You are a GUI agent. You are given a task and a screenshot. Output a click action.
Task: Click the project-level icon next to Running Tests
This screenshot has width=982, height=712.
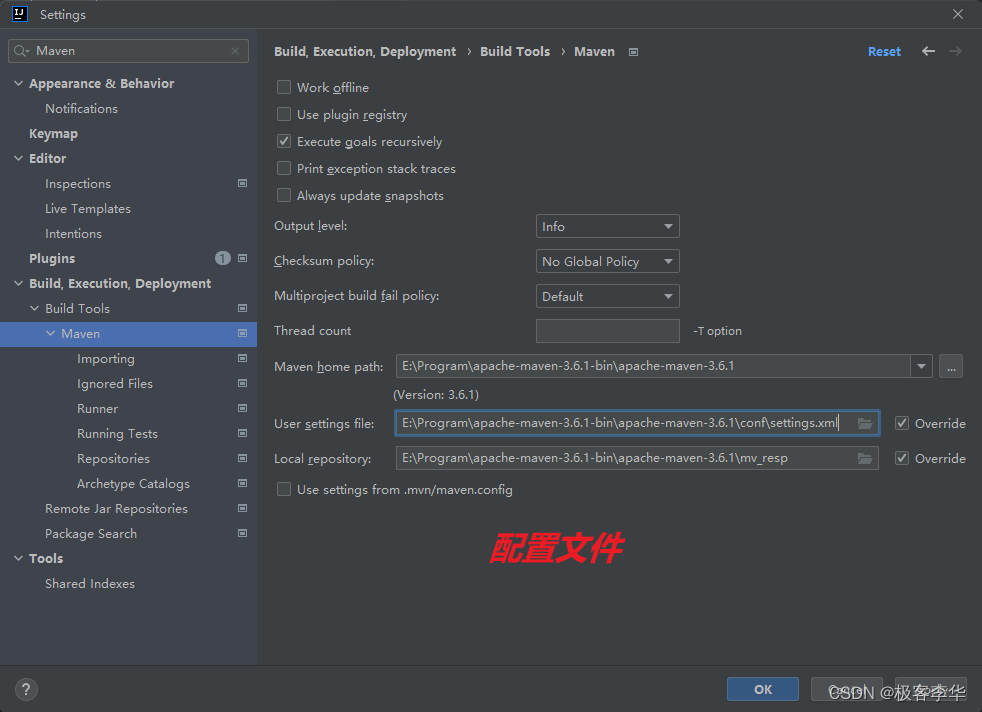tap(242, 433)
